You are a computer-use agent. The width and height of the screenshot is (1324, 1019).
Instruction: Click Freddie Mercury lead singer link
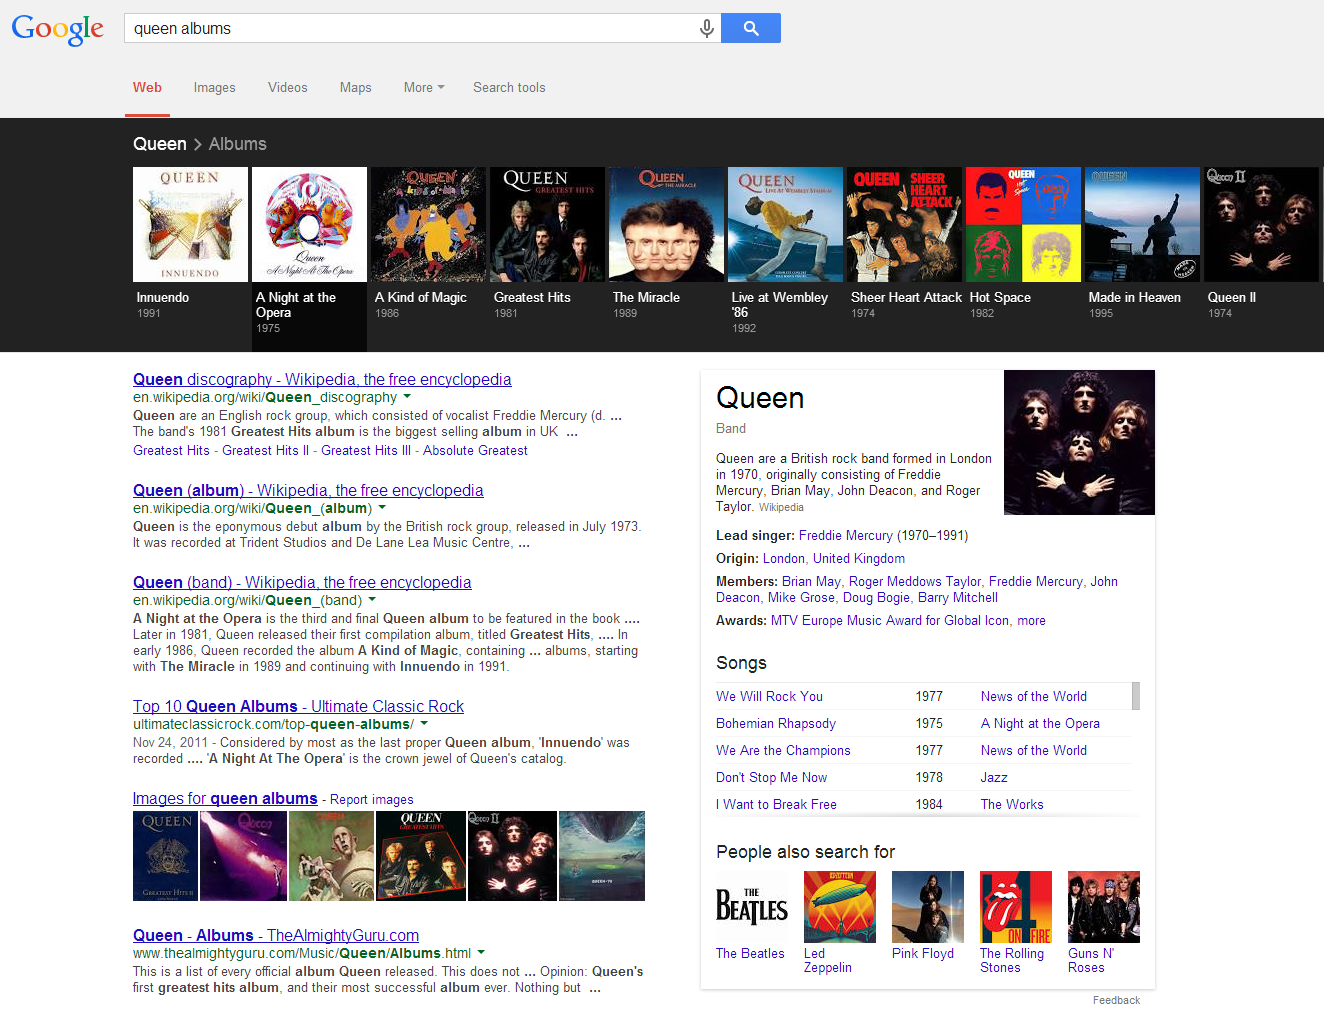(846, 536)
